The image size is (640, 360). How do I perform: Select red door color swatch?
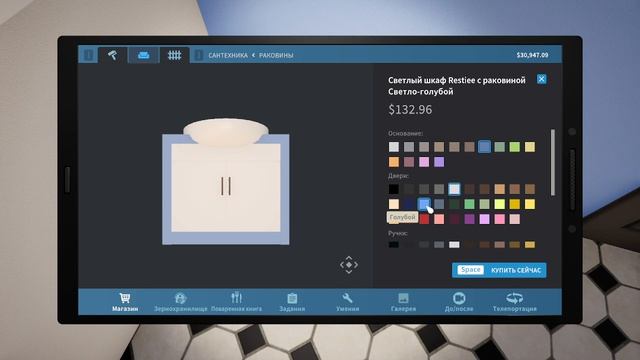coord(424,219)
